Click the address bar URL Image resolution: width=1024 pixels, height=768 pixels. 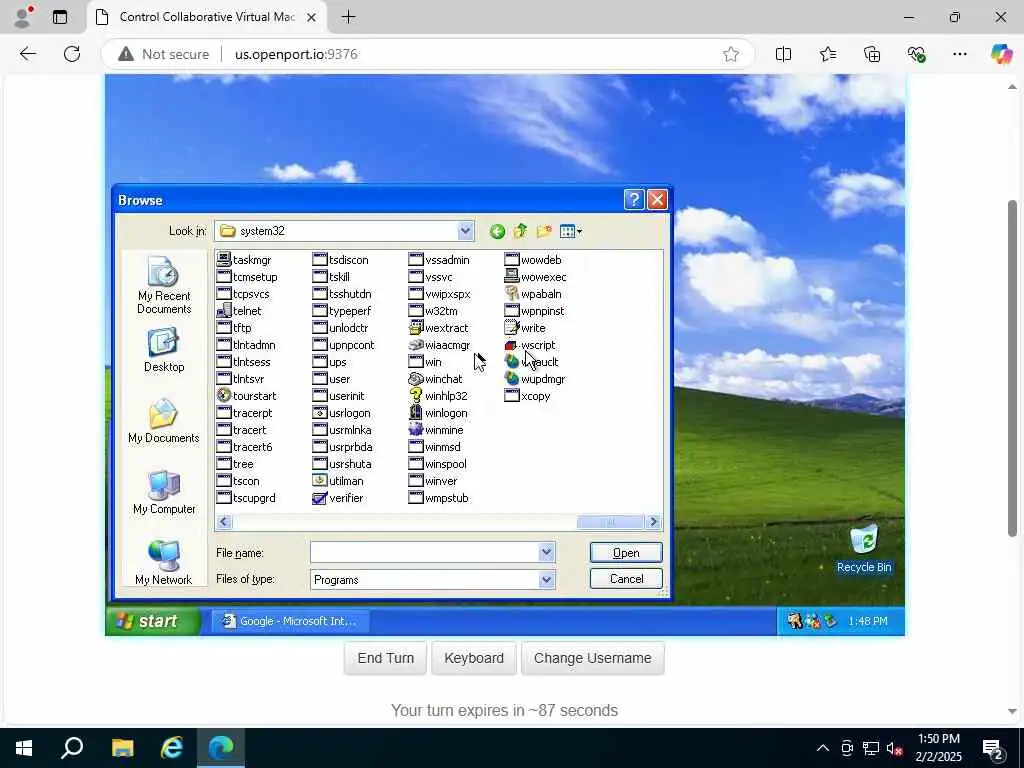[296, 54]
